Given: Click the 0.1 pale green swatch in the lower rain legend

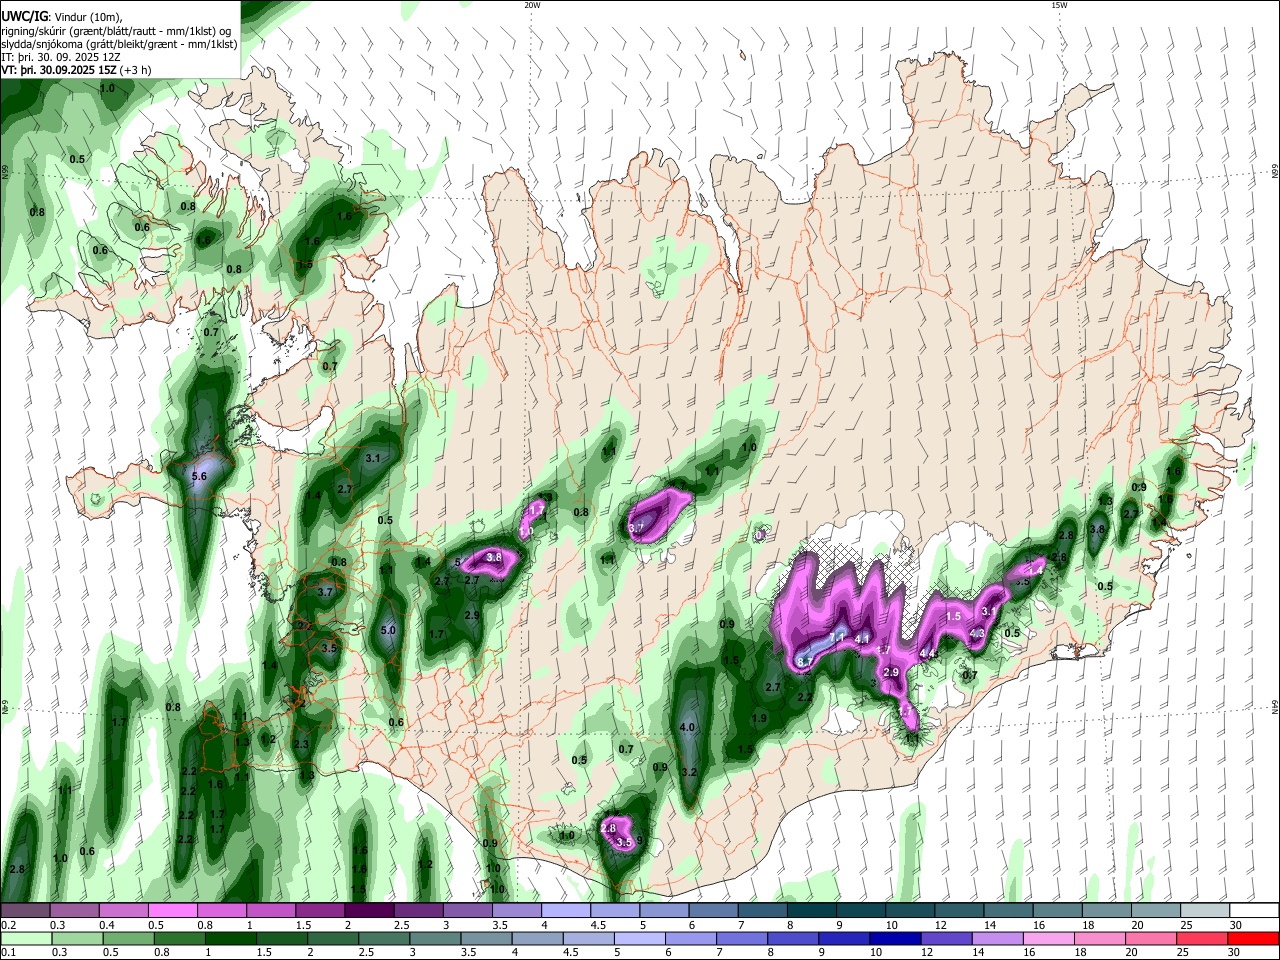Looking at the screenshot, I should coord(26,938).
